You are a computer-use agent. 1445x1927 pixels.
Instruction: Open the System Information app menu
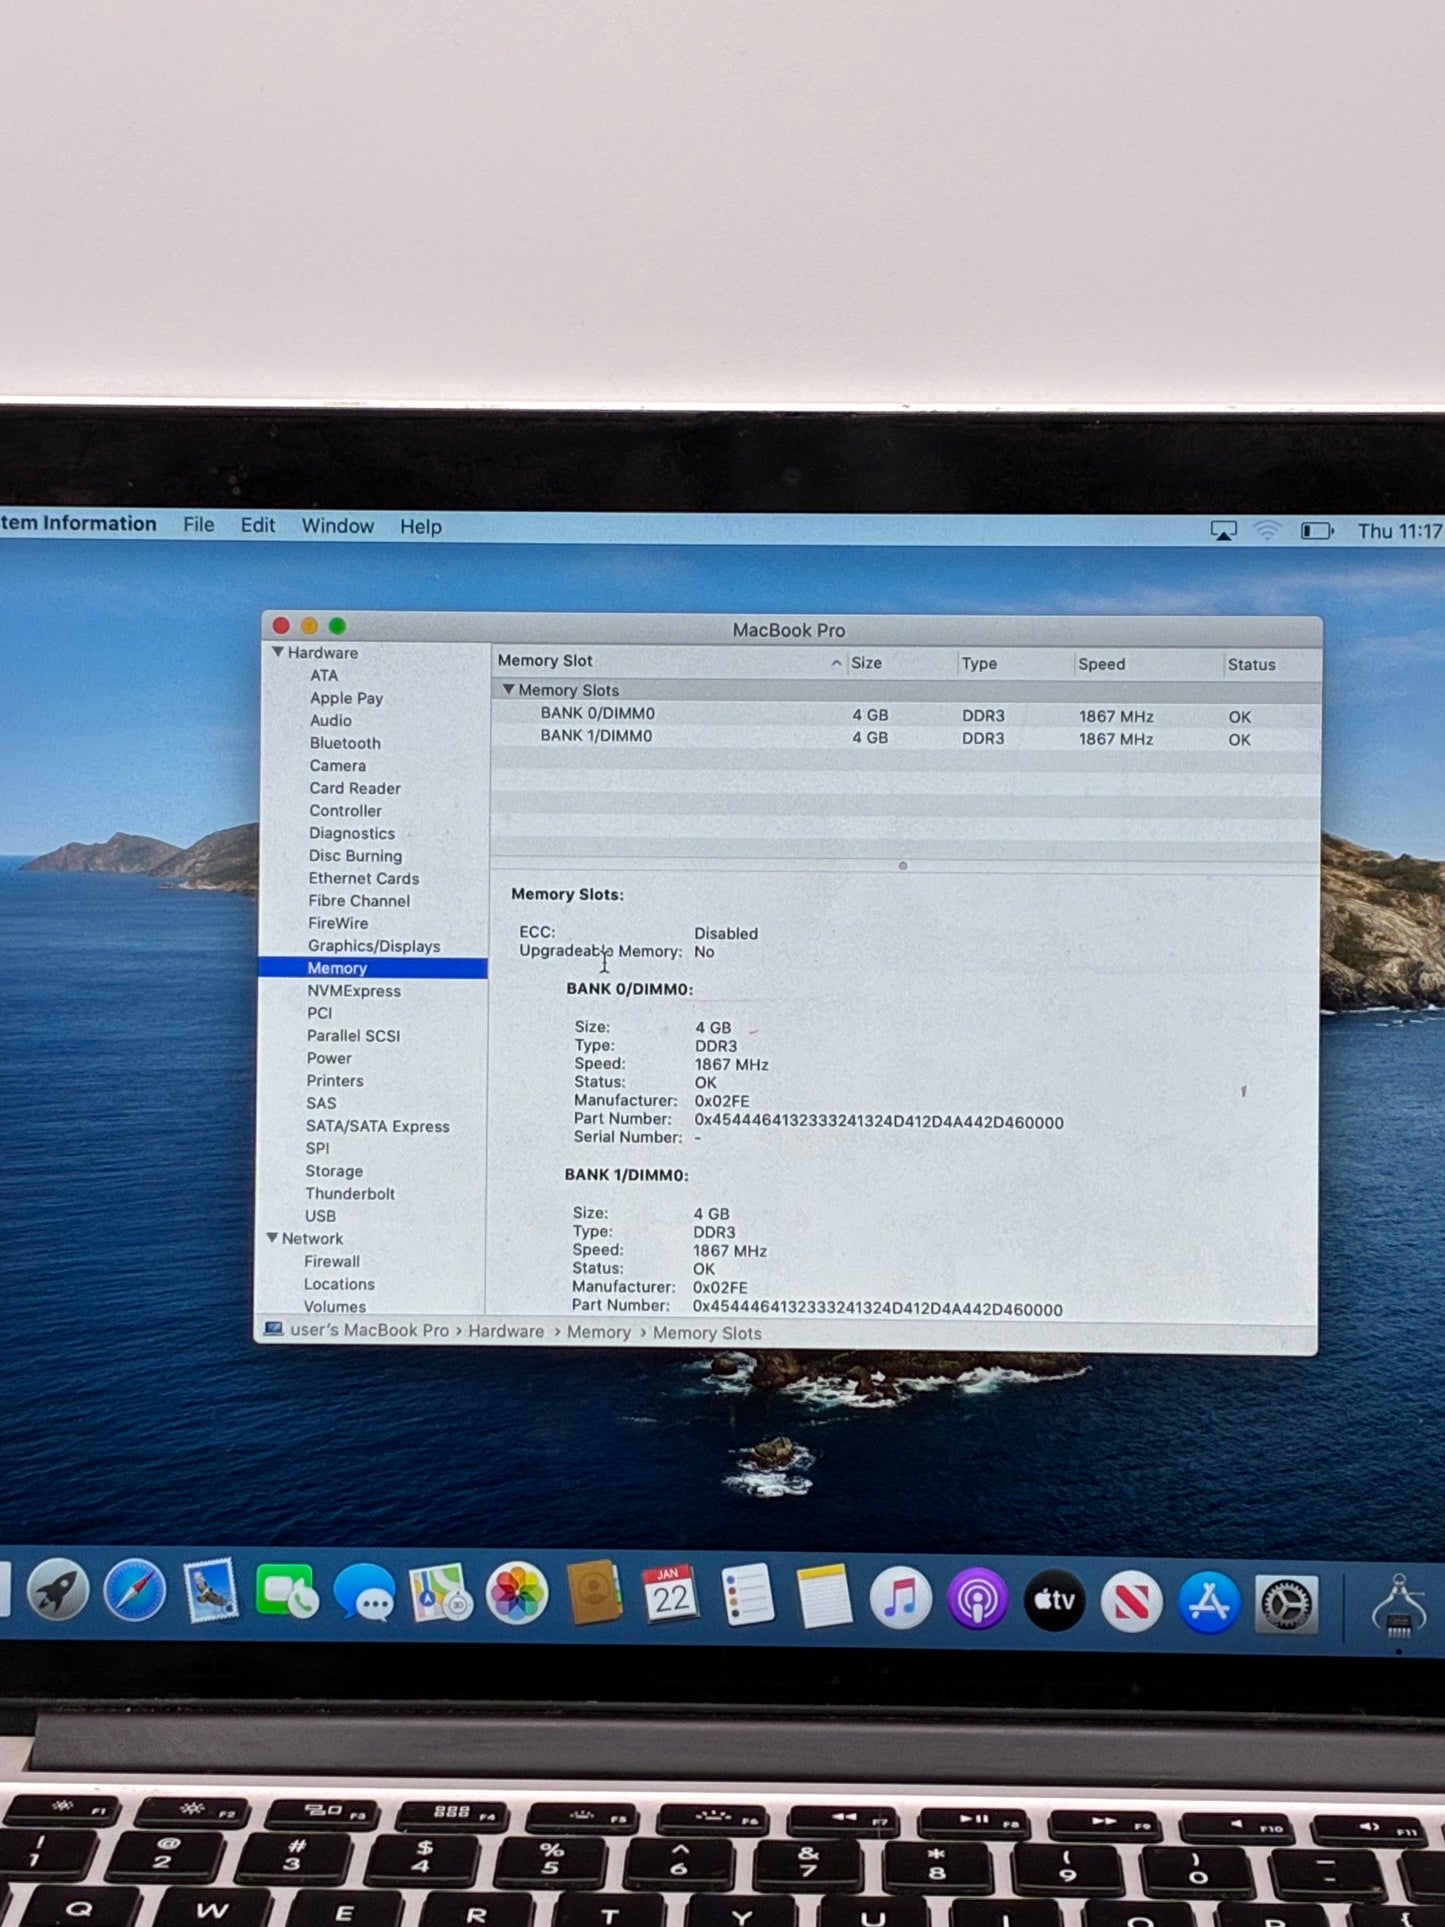[78, 524]
